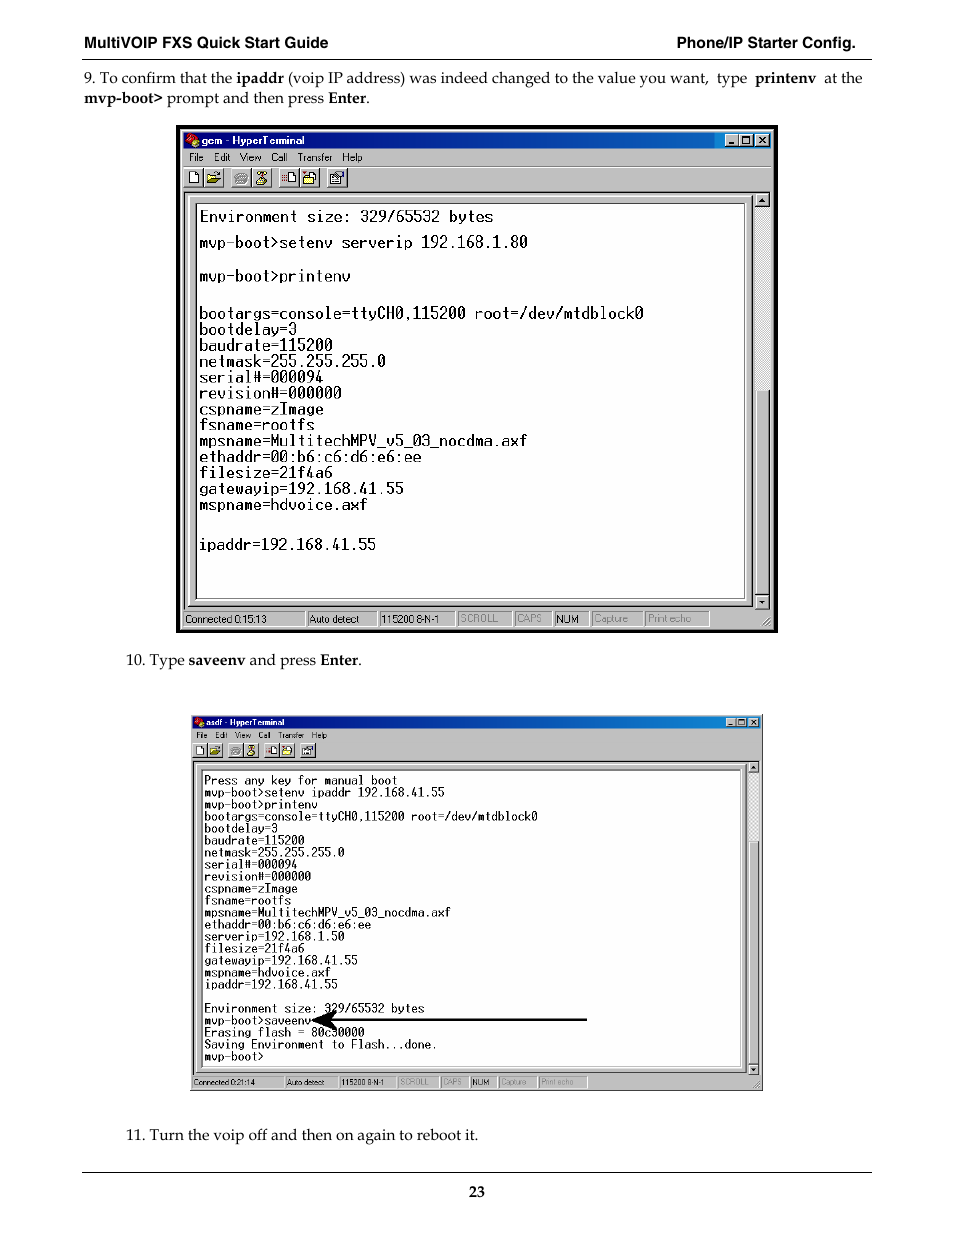954x1235 pixels.
Task: Click 'Saving Environment to Flash...done.' line
Action: (320, 1045)
